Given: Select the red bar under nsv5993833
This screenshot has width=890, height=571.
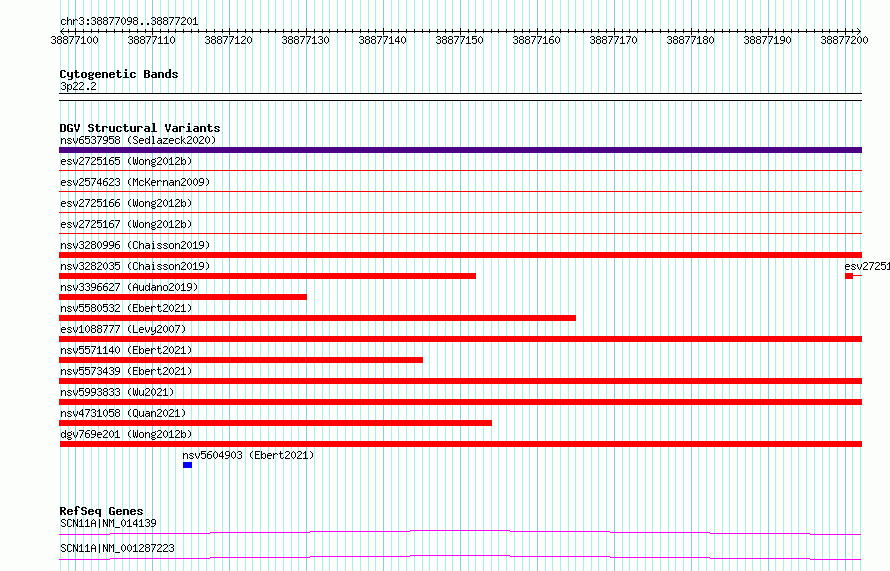Looking at the screenshot, I should click(x=460, y=402).
